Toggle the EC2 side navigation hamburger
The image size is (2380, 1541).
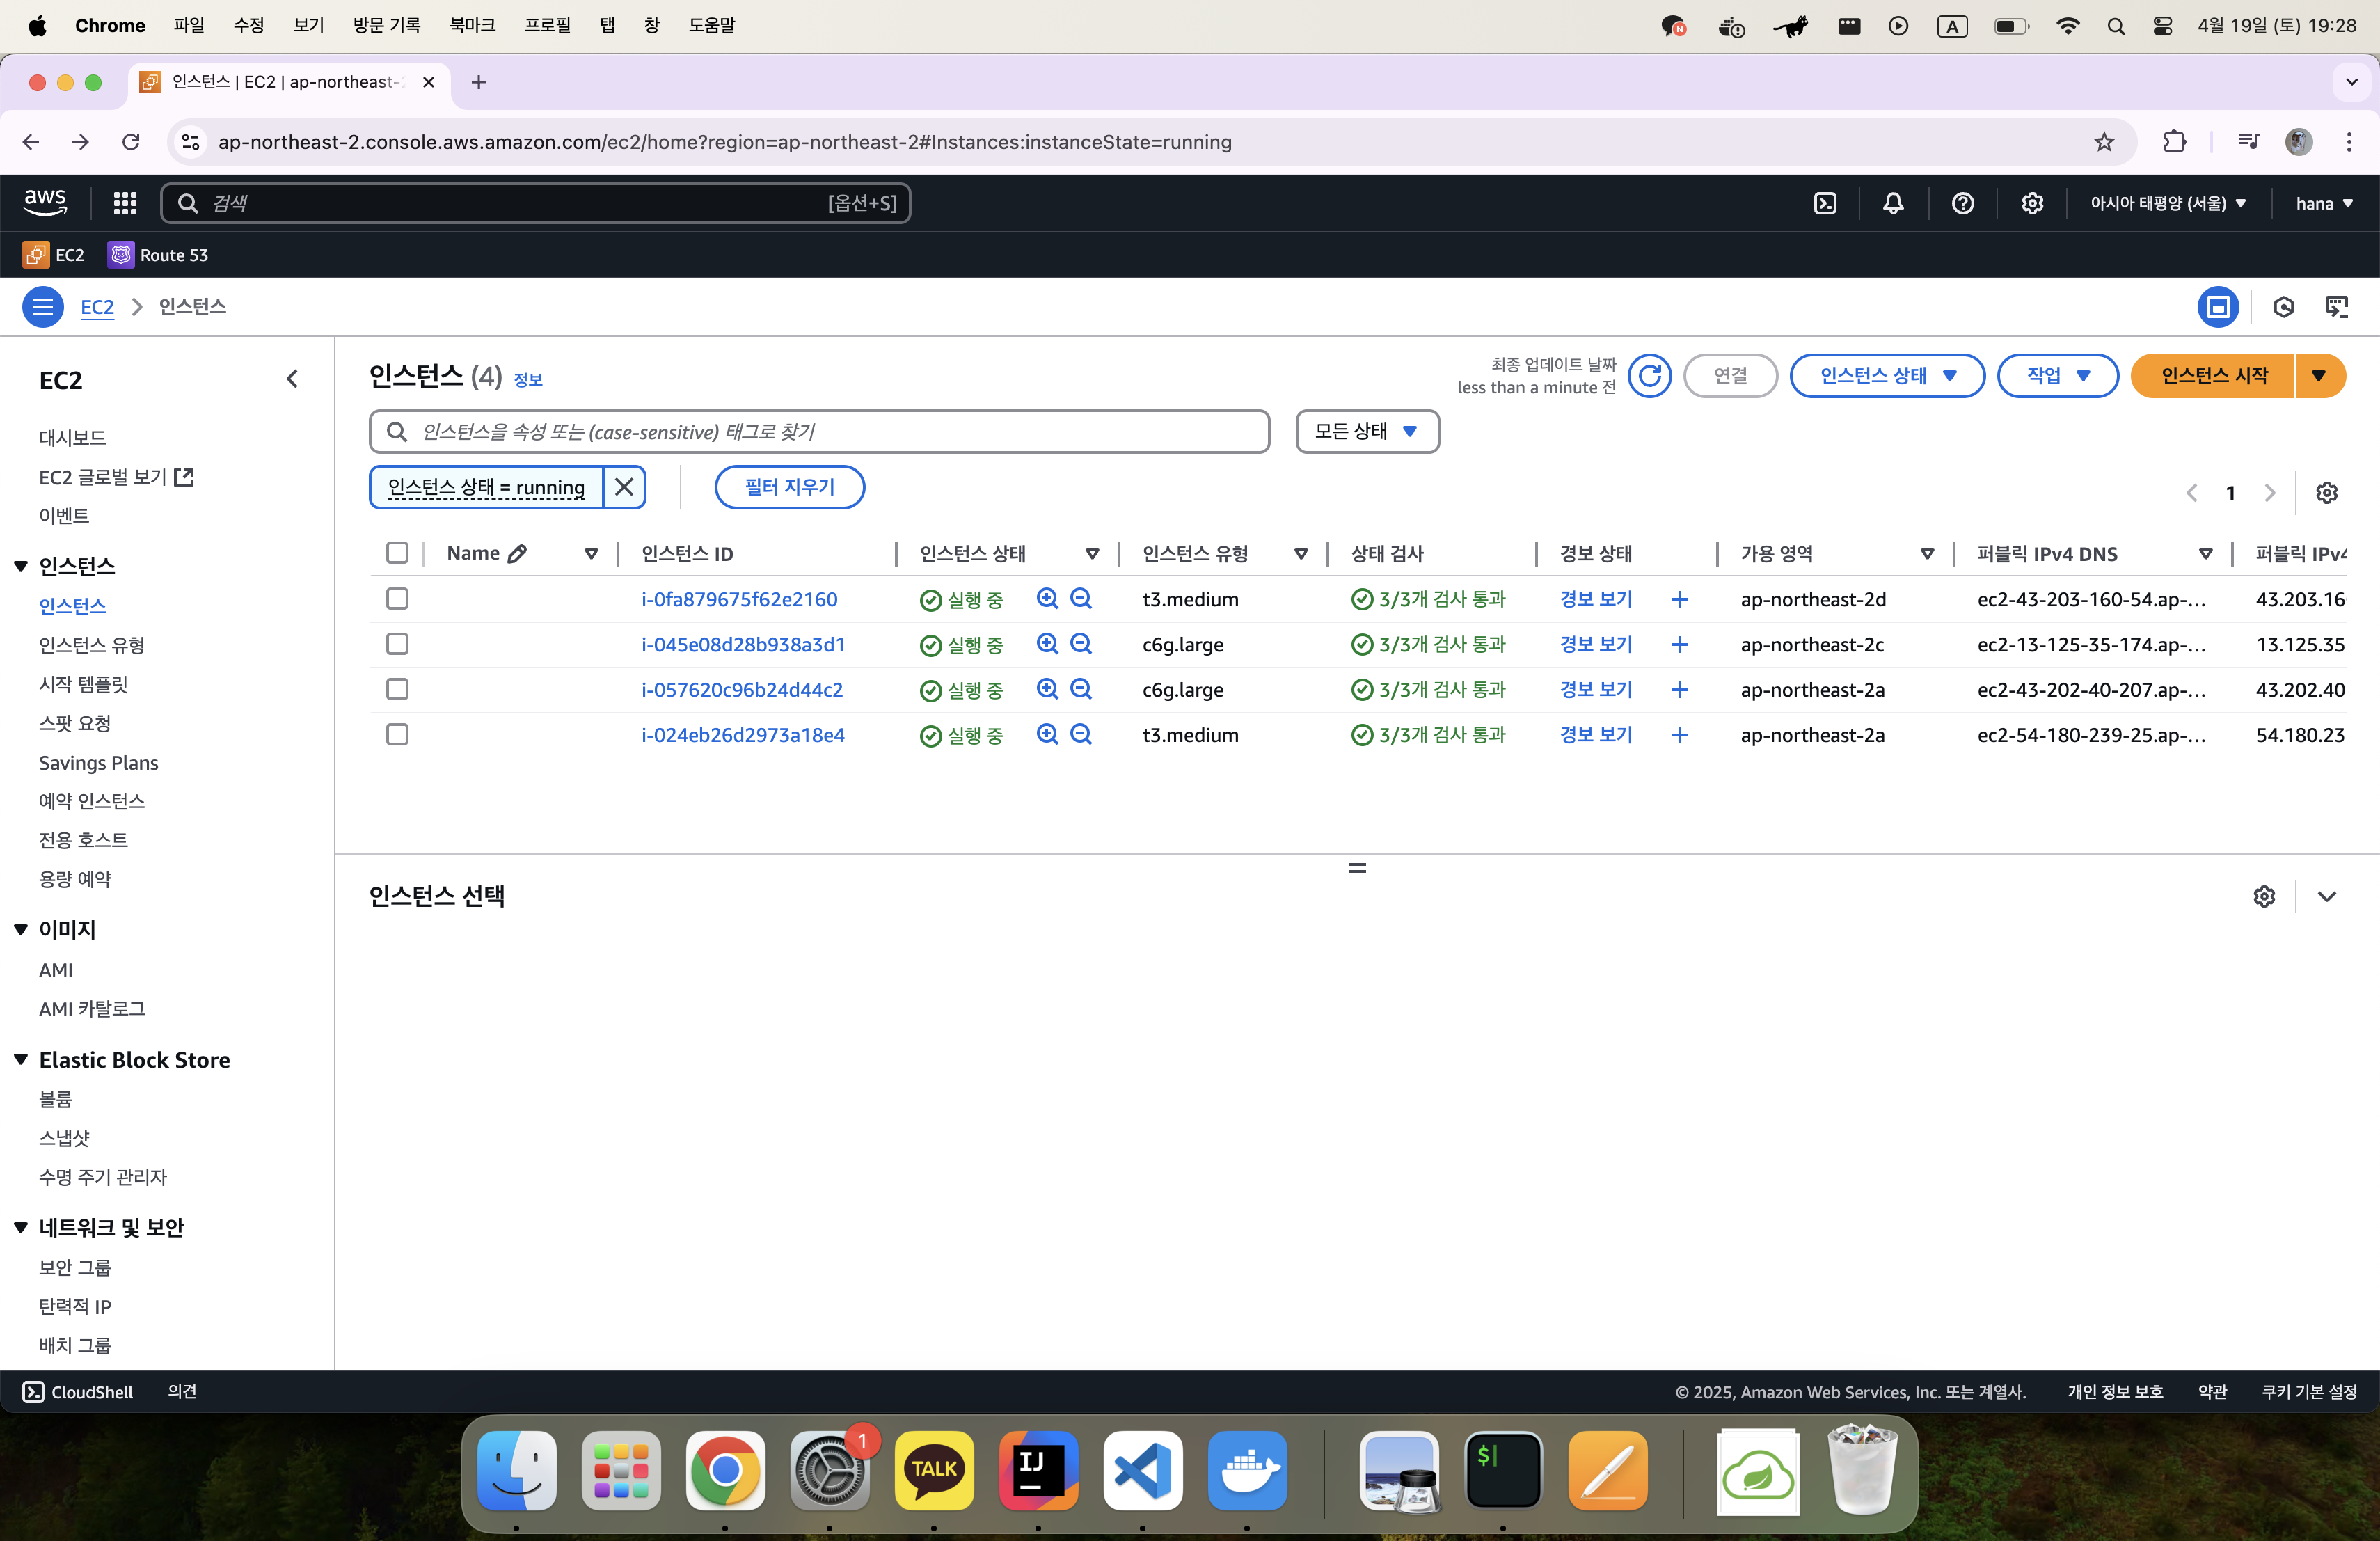pyautogui.click(x=43, y=307)
